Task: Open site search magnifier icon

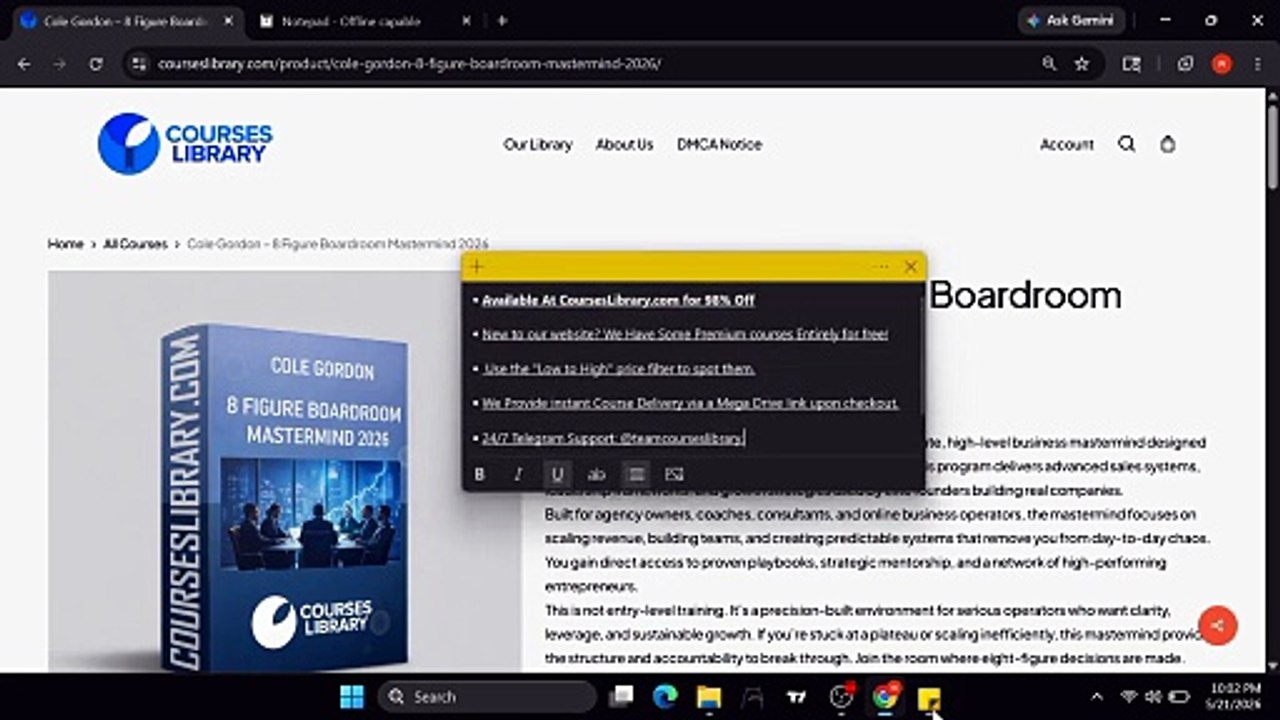Action: coord(1127,144)
